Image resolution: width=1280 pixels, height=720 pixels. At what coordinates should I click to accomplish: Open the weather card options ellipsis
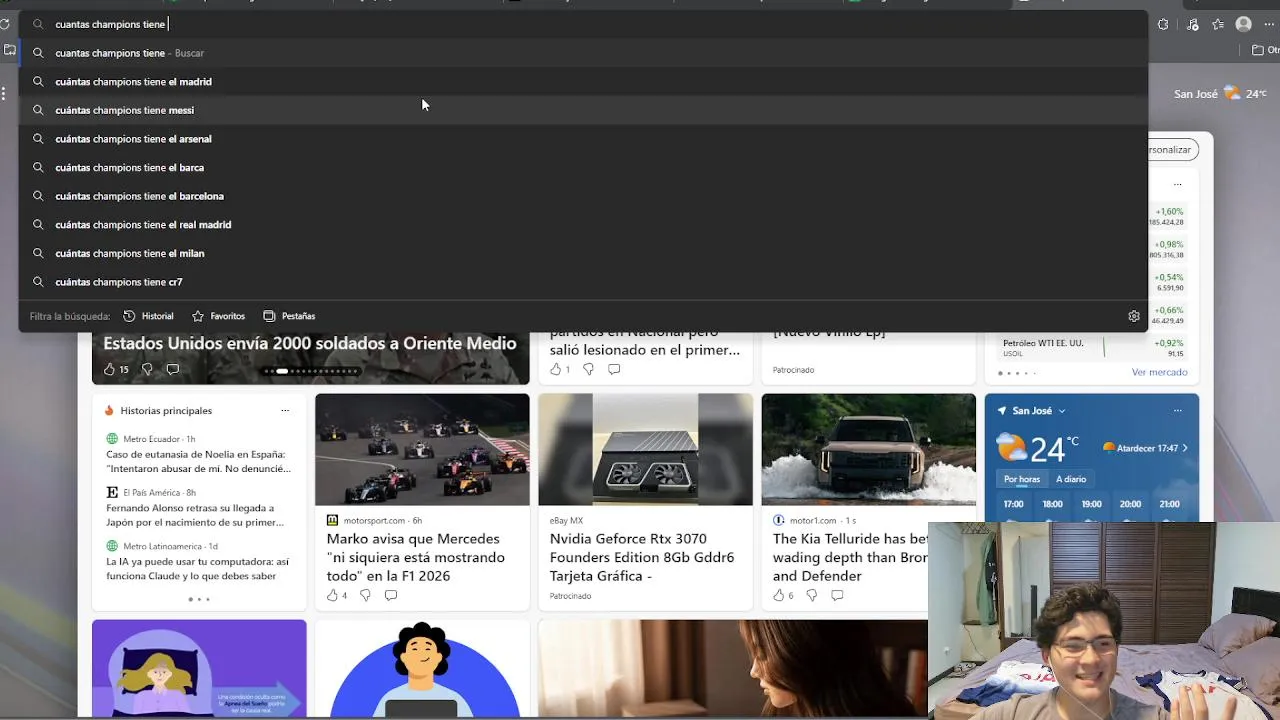click(x=1177, y=410)
